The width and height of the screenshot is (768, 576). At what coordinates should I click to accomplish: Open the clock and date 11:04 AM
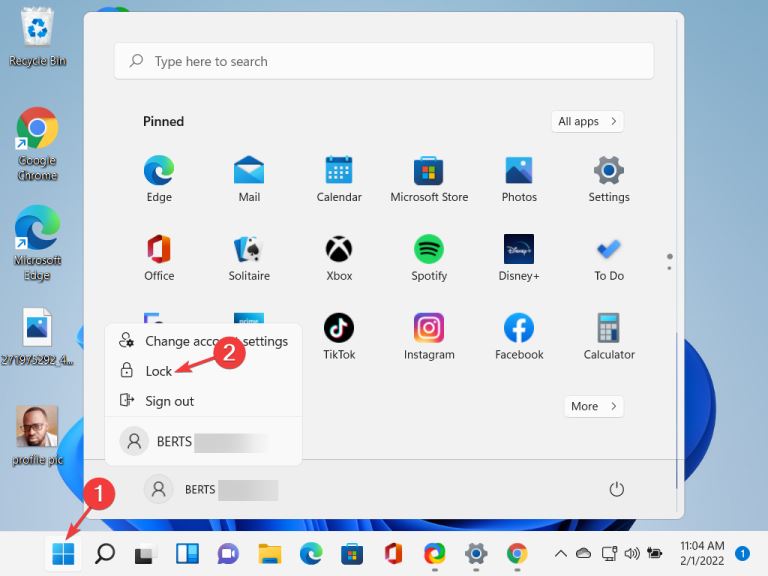702,553
